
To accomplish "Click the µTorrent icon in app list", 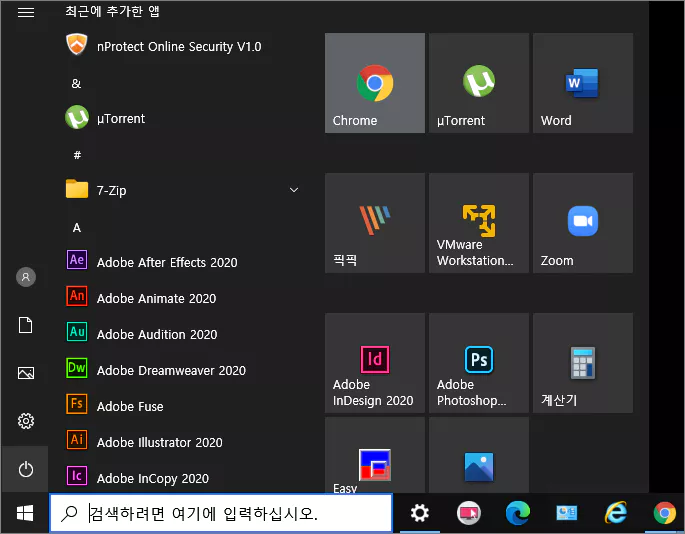I will pos(77,117).
